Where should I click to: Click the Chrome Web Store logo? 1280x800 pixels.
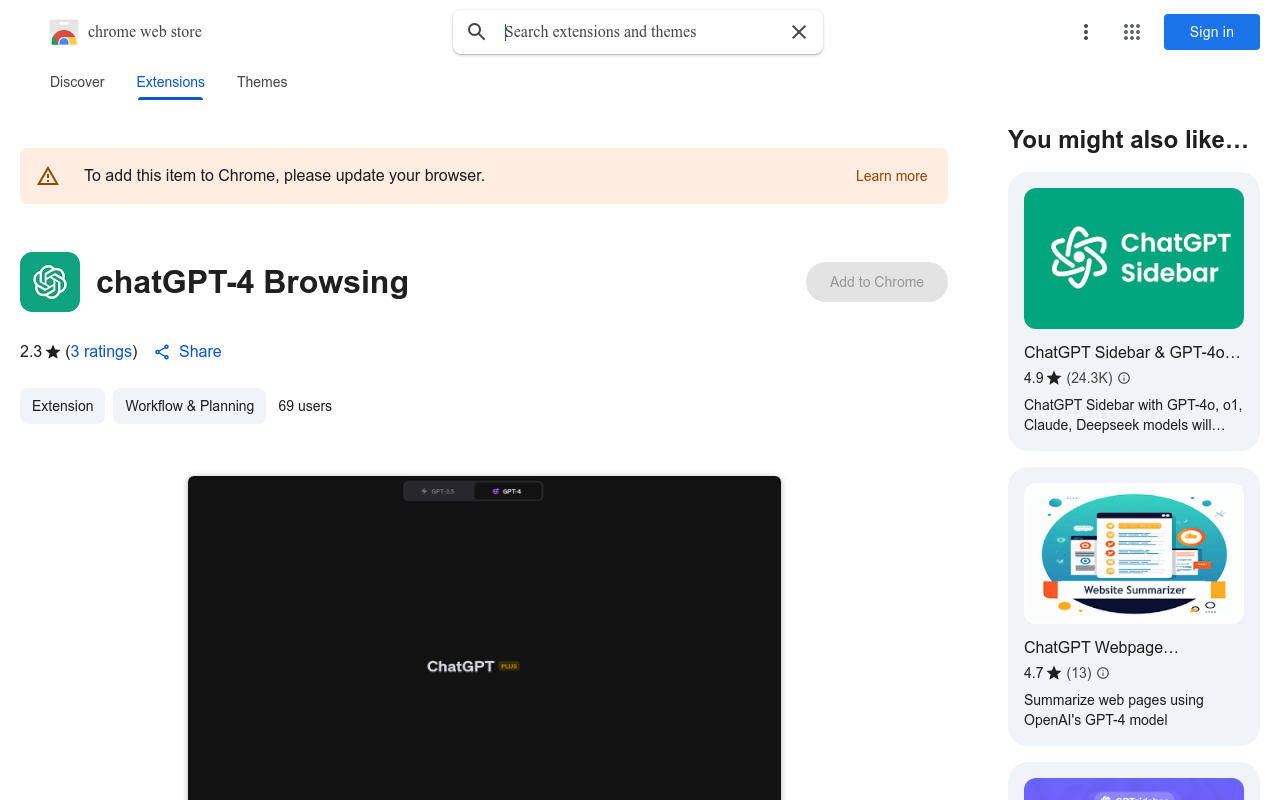(64, 32)
